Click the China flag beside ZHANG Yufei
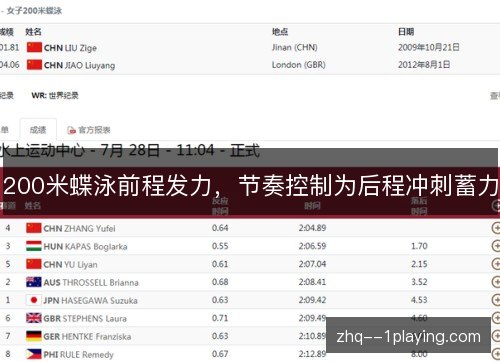The width and height of the screenshot is (500, 362). 34,228
